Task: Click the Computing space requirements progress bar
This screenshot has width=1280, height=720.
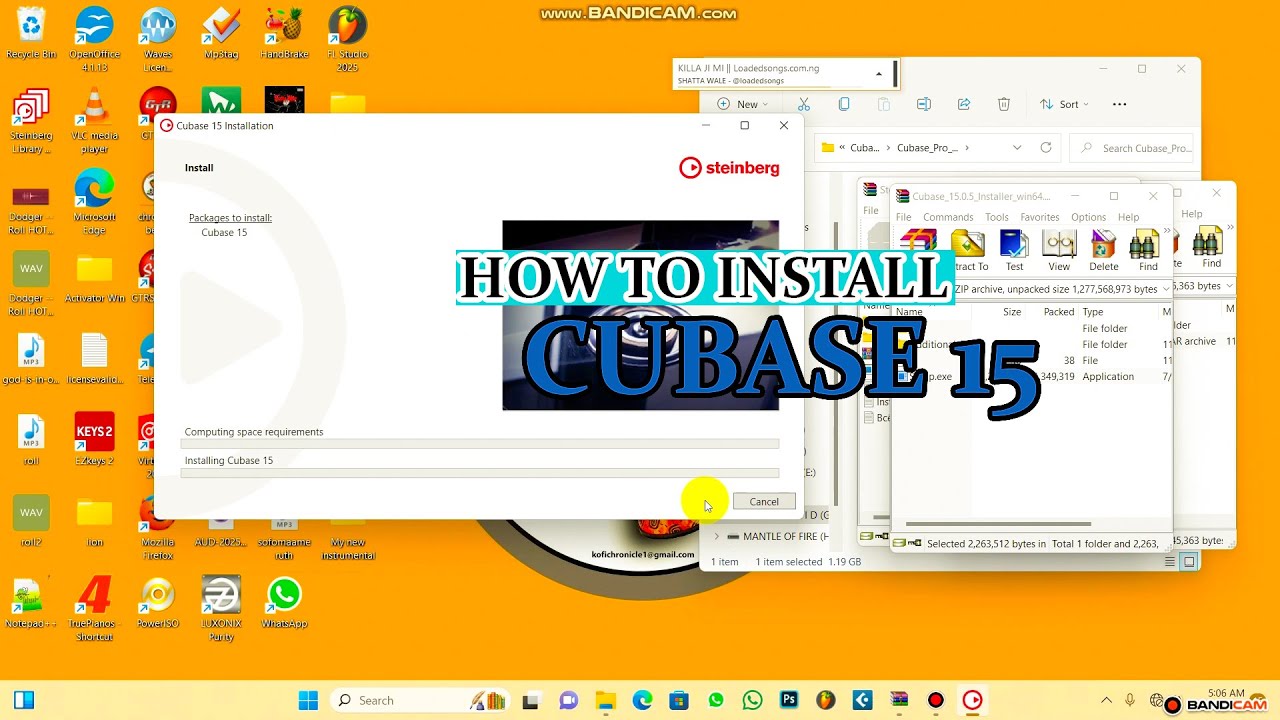Action: point(480,444)
